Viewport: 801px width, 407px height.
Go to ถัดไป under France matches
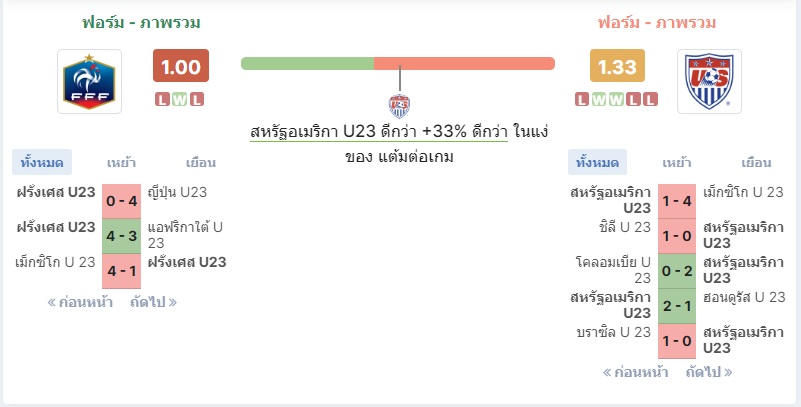153,302
